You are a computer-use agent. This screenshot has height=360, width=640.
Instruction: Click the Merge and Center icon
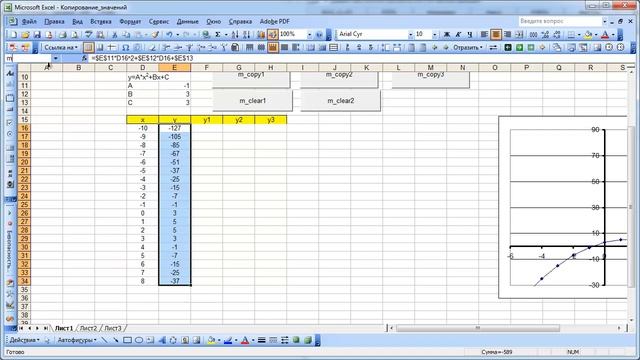[x=519, y=35]
